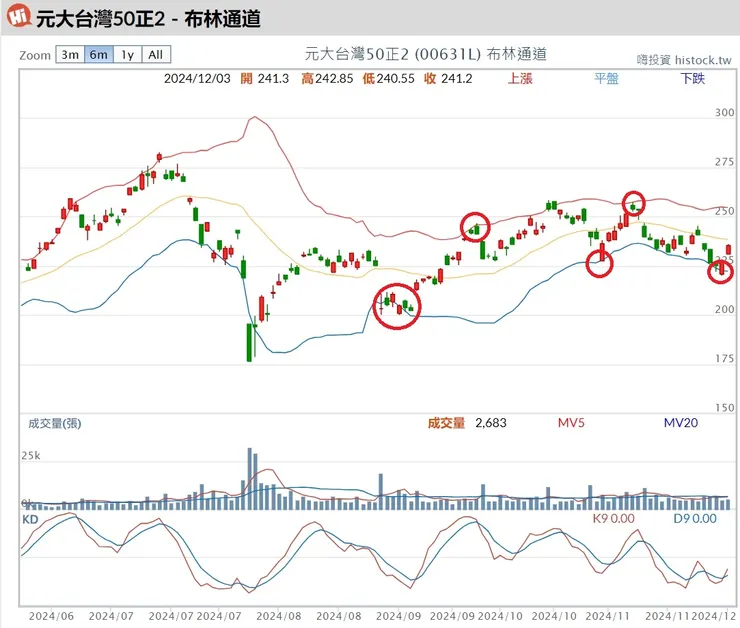Click the 300 price axis label

click(x=724, y=112)
